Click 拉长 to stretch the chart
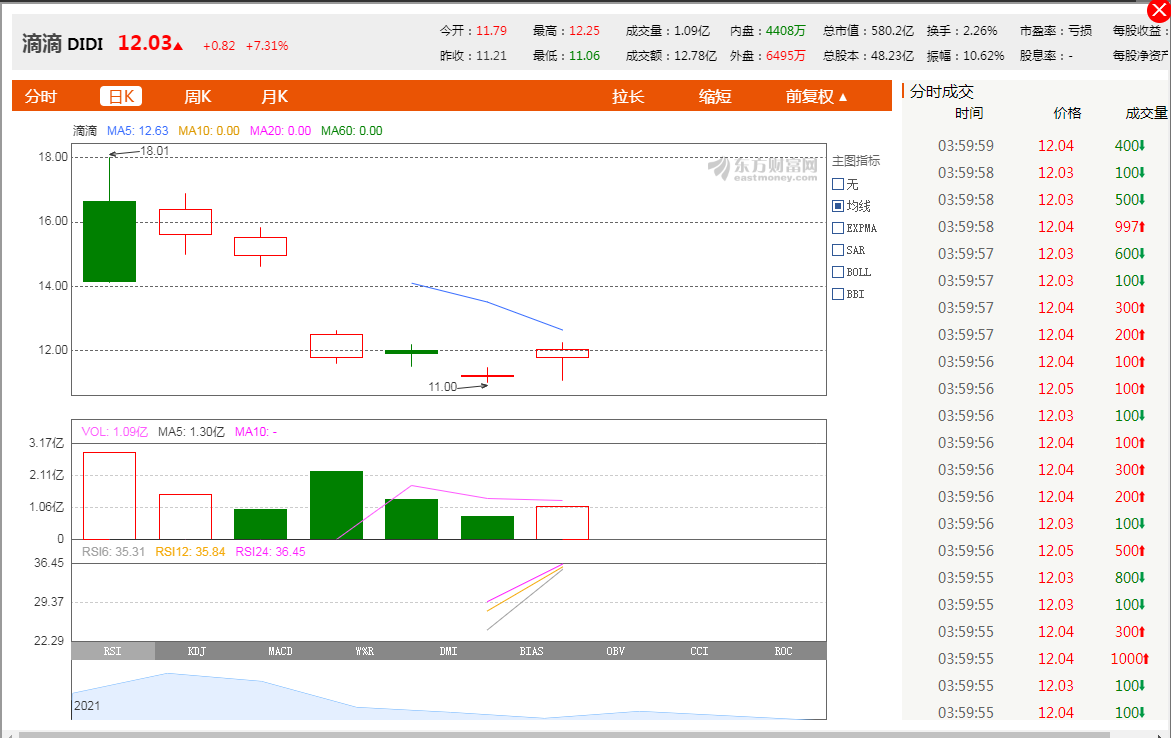Screen dimensions: 1171x738 click(628, 96)
